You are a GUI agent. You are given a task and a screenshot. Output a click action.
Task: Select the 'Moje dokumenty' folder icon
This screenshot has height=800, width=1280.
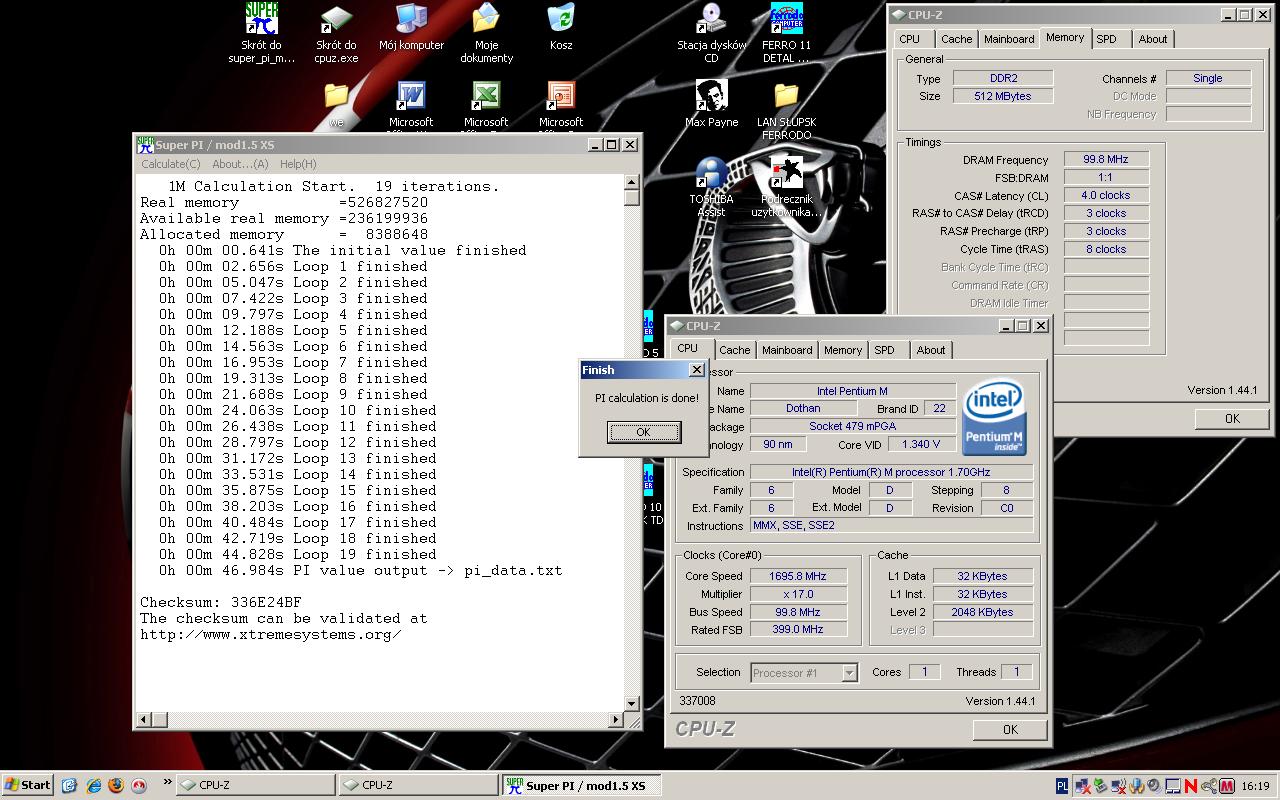click(486, 19)
